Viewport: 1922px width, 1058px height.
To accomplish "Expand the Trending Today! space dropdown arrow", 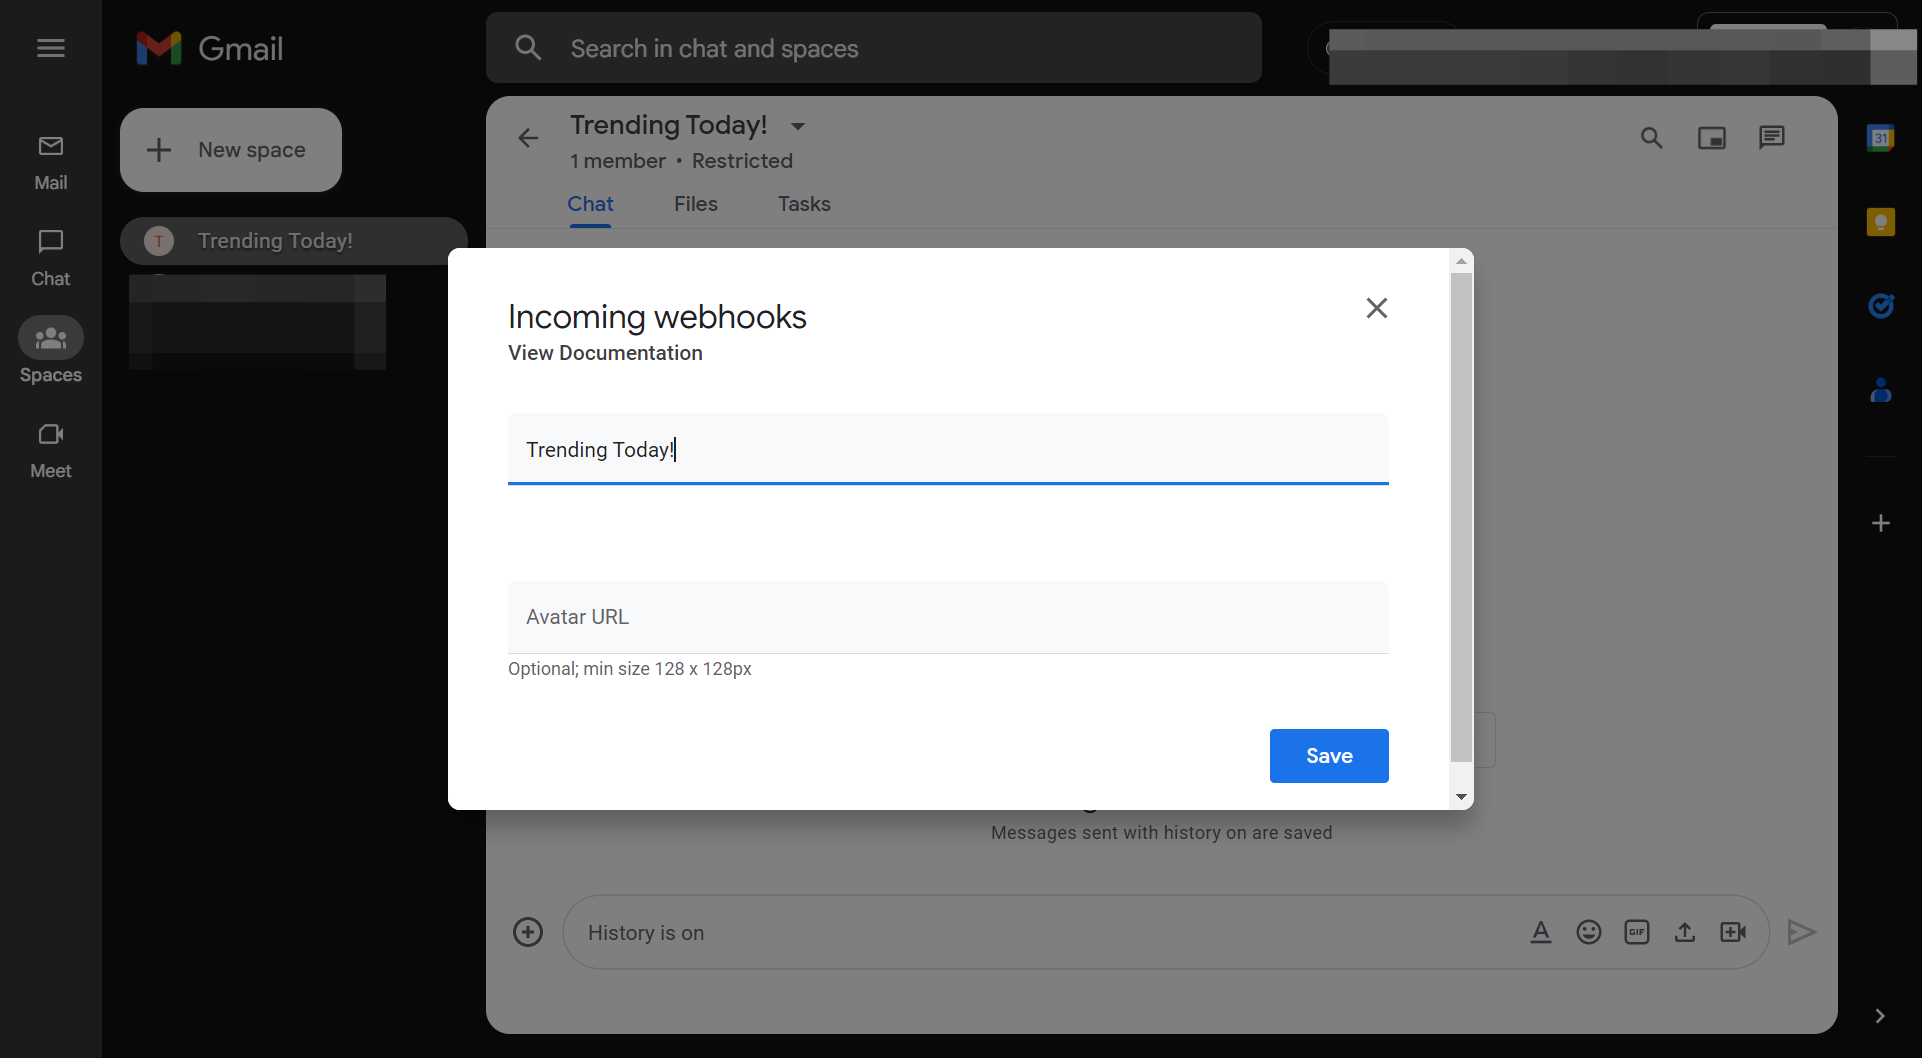I will pyautogui.click(x=798, y=126).
